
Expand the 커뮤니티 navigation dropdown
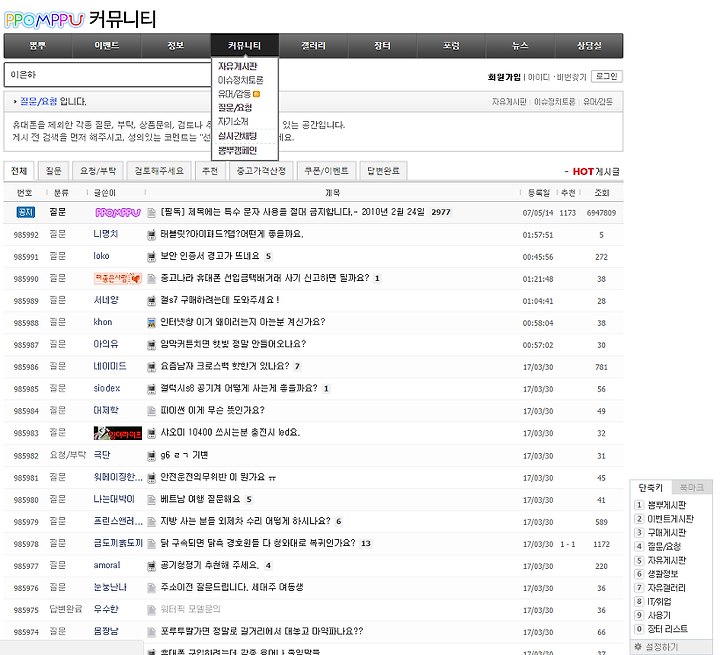(245, 45)
